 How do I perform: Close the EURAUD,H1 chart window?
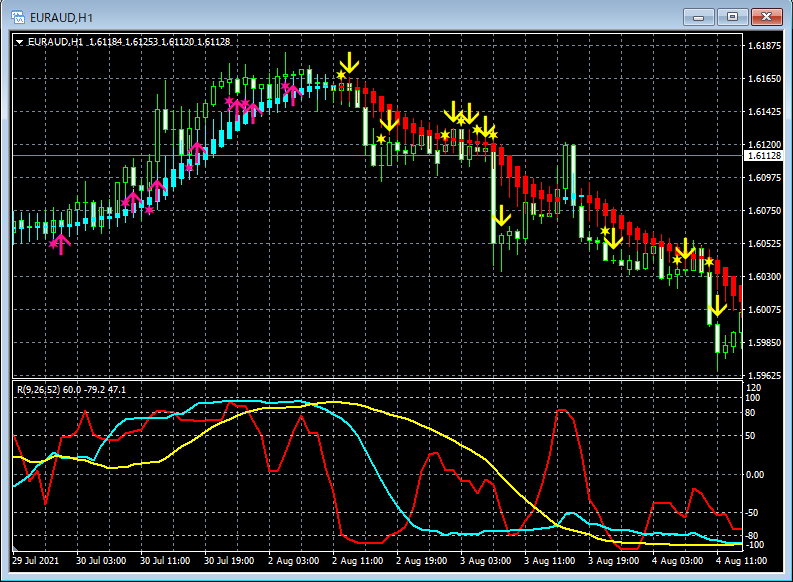point(765,17)
